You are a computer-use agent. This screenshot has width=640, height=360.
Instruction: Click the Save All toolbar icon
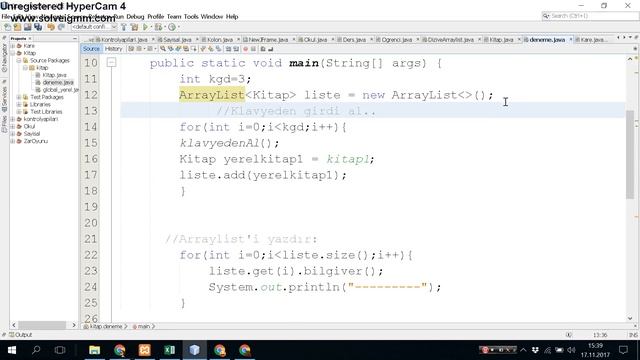click(x=38, y=27)
